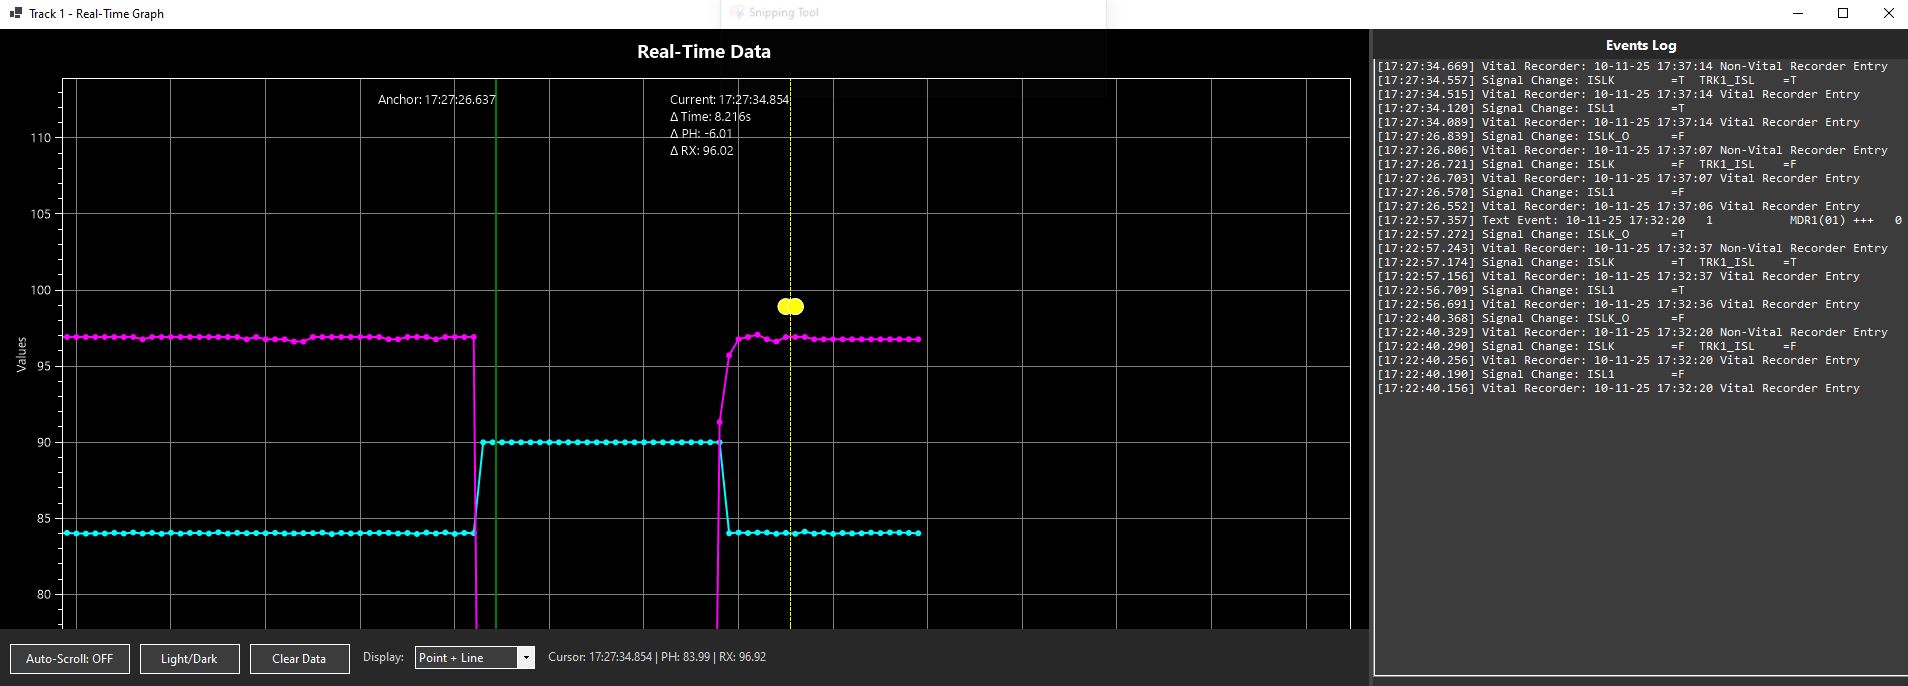Select log entry at 17:22:40.190

pyautogui.click(x=1531, y=374)
